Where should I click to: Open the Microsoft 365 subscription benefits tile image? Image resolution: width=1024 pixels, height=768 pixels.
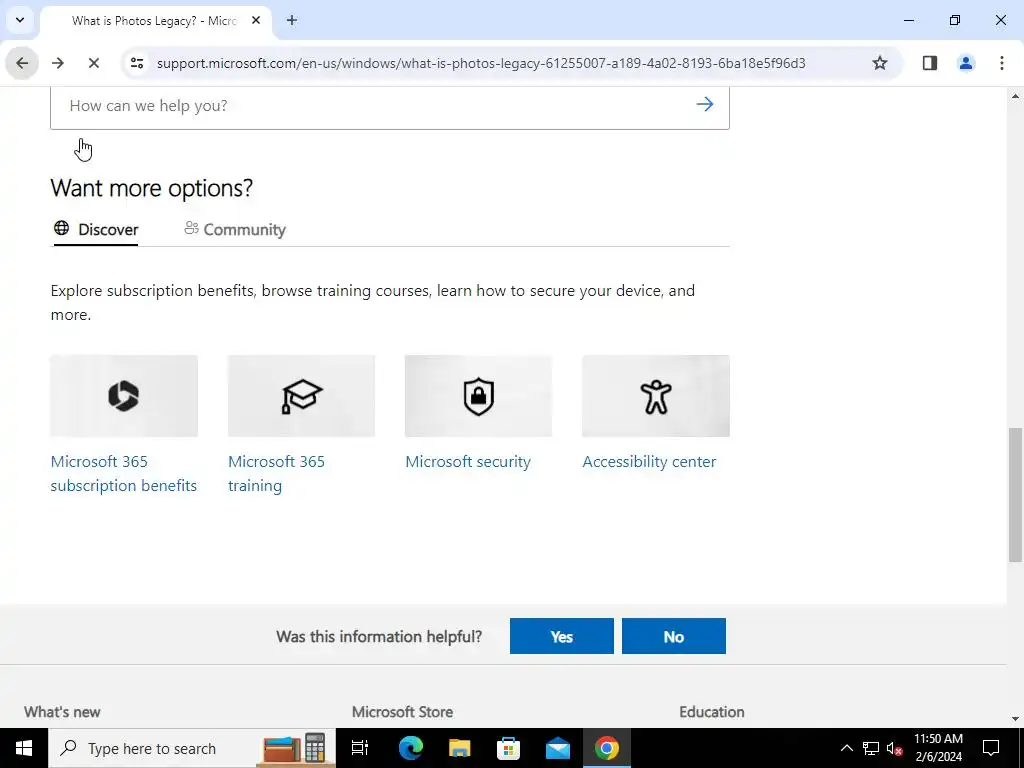click(124, 396)
